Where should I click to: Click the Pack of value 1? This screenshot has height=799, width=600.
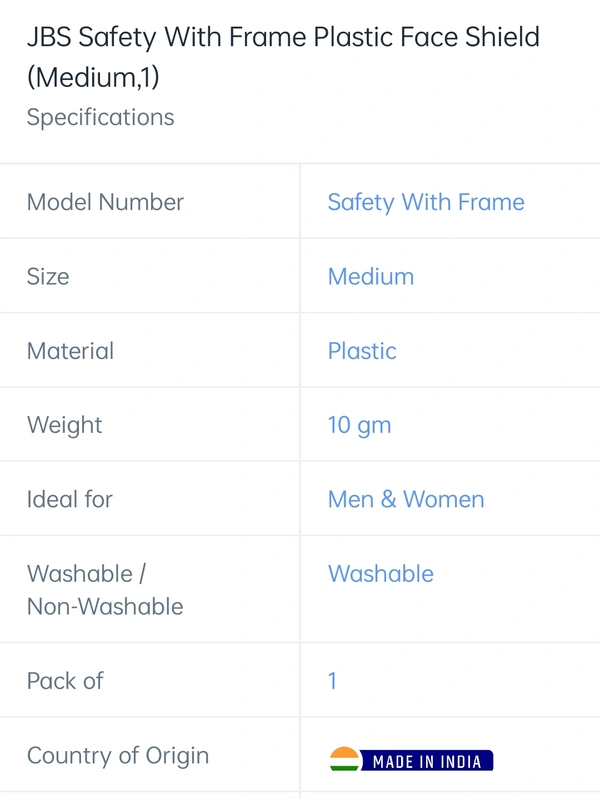332,681
